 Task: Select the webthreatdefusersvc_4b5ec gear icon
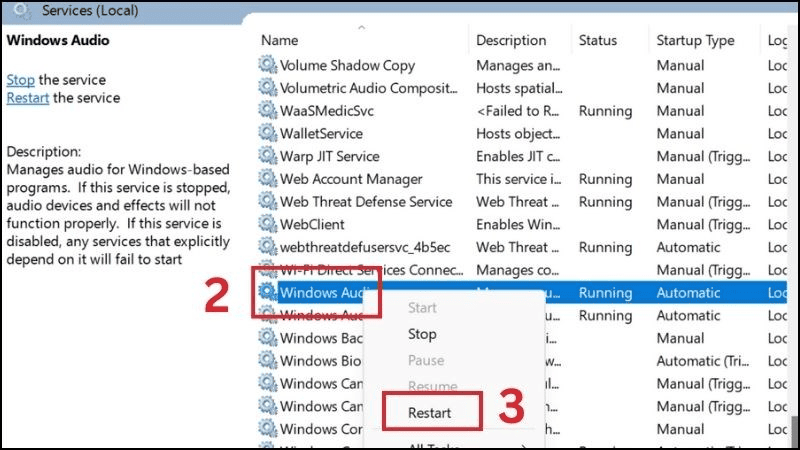tap(268, 247)
